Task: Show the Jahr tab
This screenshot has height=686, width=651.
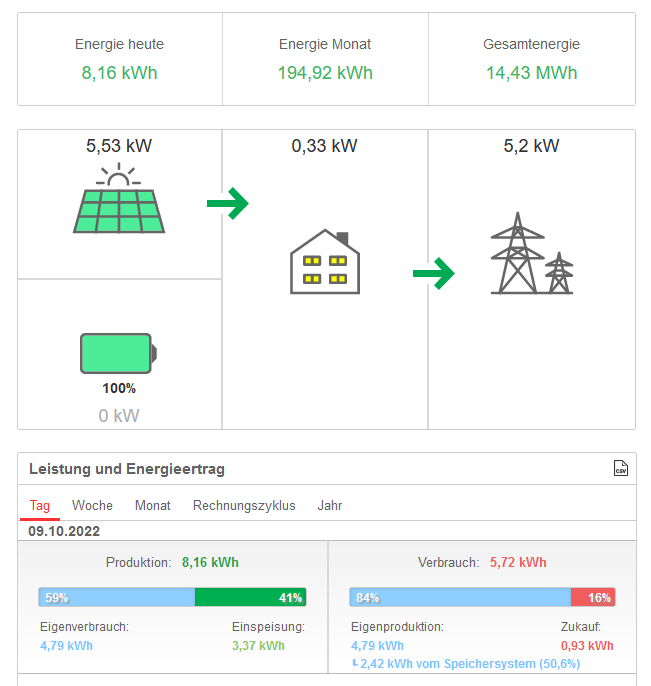Action: point(330,506)
